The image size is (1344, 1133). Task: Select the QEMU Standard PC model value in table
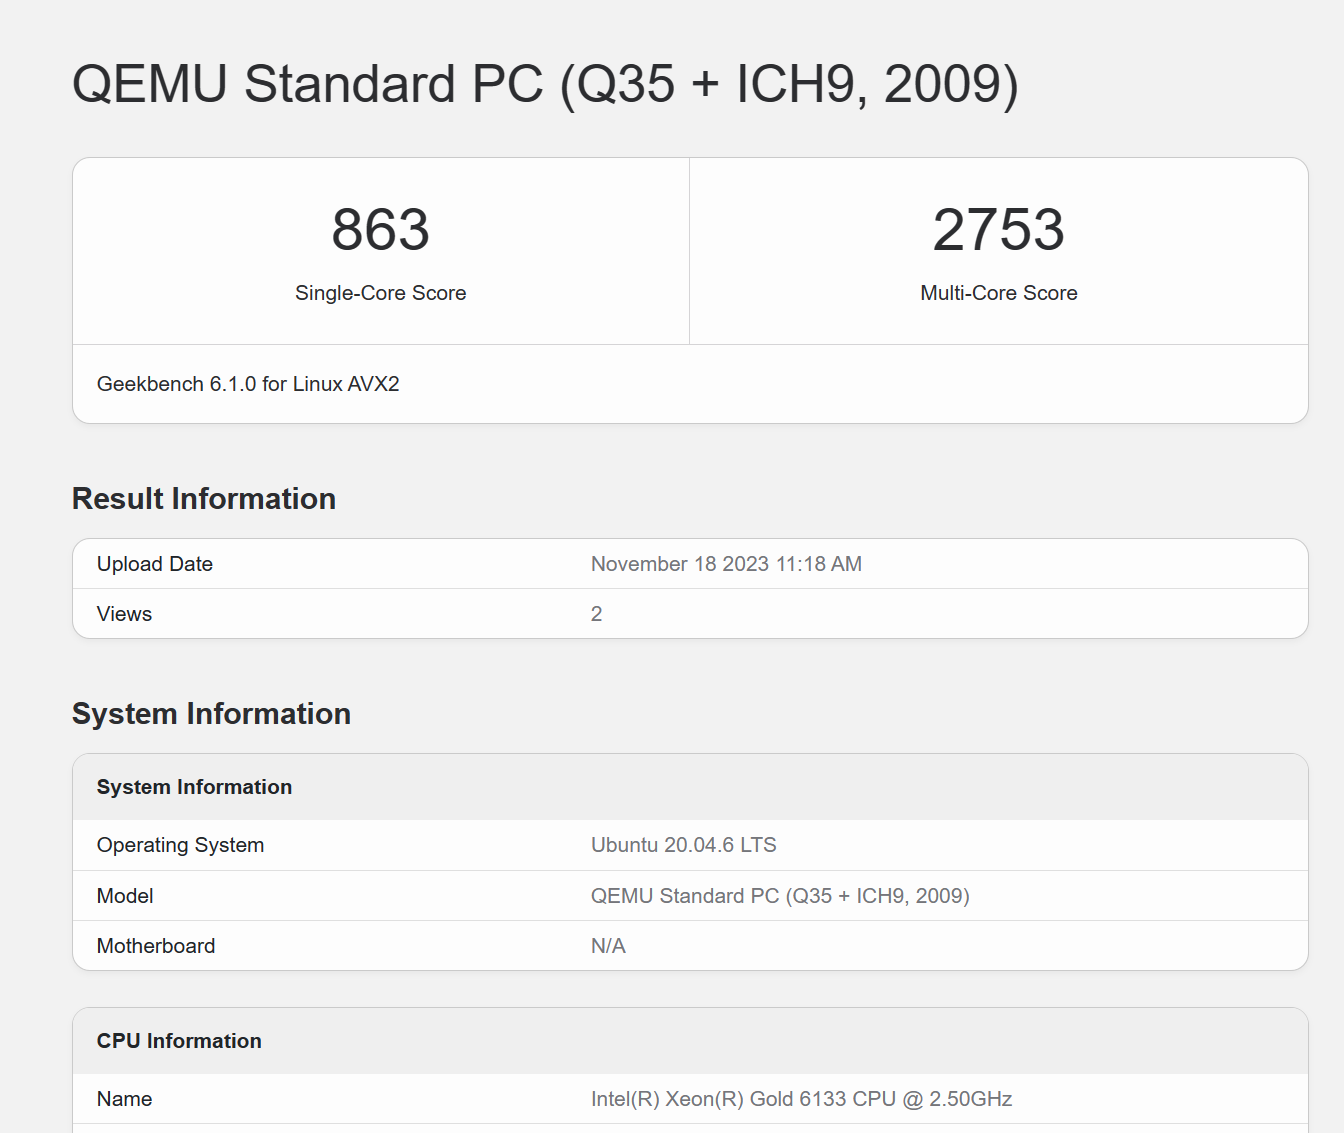[x=780, y=896]
